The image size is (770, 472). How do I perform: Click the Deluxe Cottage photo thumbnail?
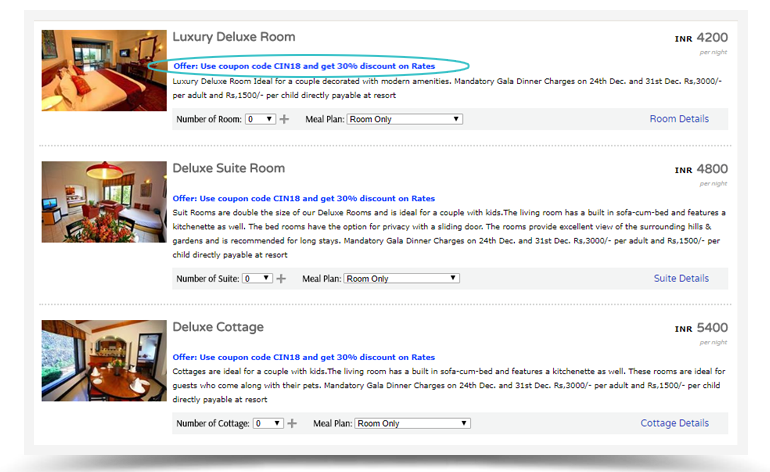click(104, 361)
